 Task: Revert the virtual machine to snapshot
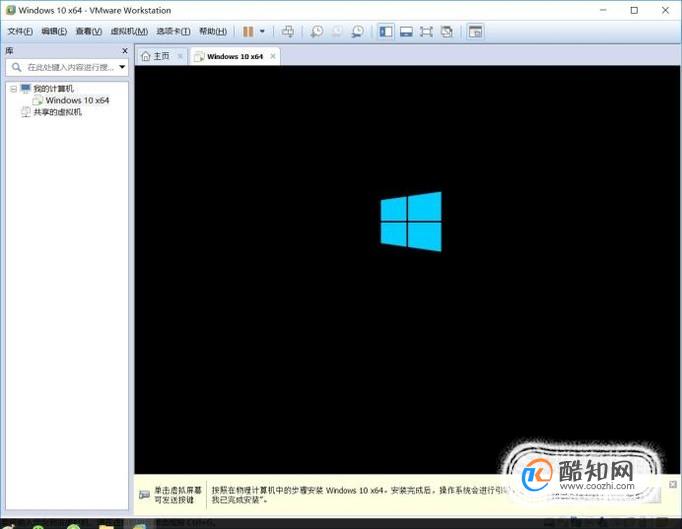pyautogui.click(x=337, y=32)
